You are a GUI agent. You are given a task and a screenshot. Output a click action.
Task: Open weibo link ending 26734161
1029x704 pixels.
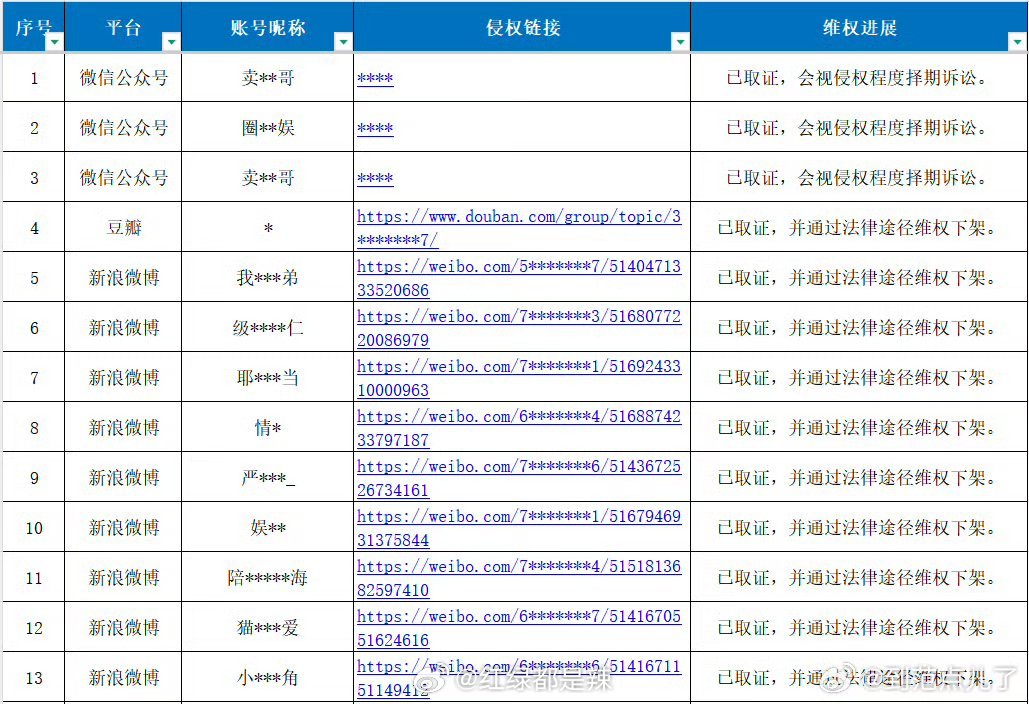click(519, 478)
